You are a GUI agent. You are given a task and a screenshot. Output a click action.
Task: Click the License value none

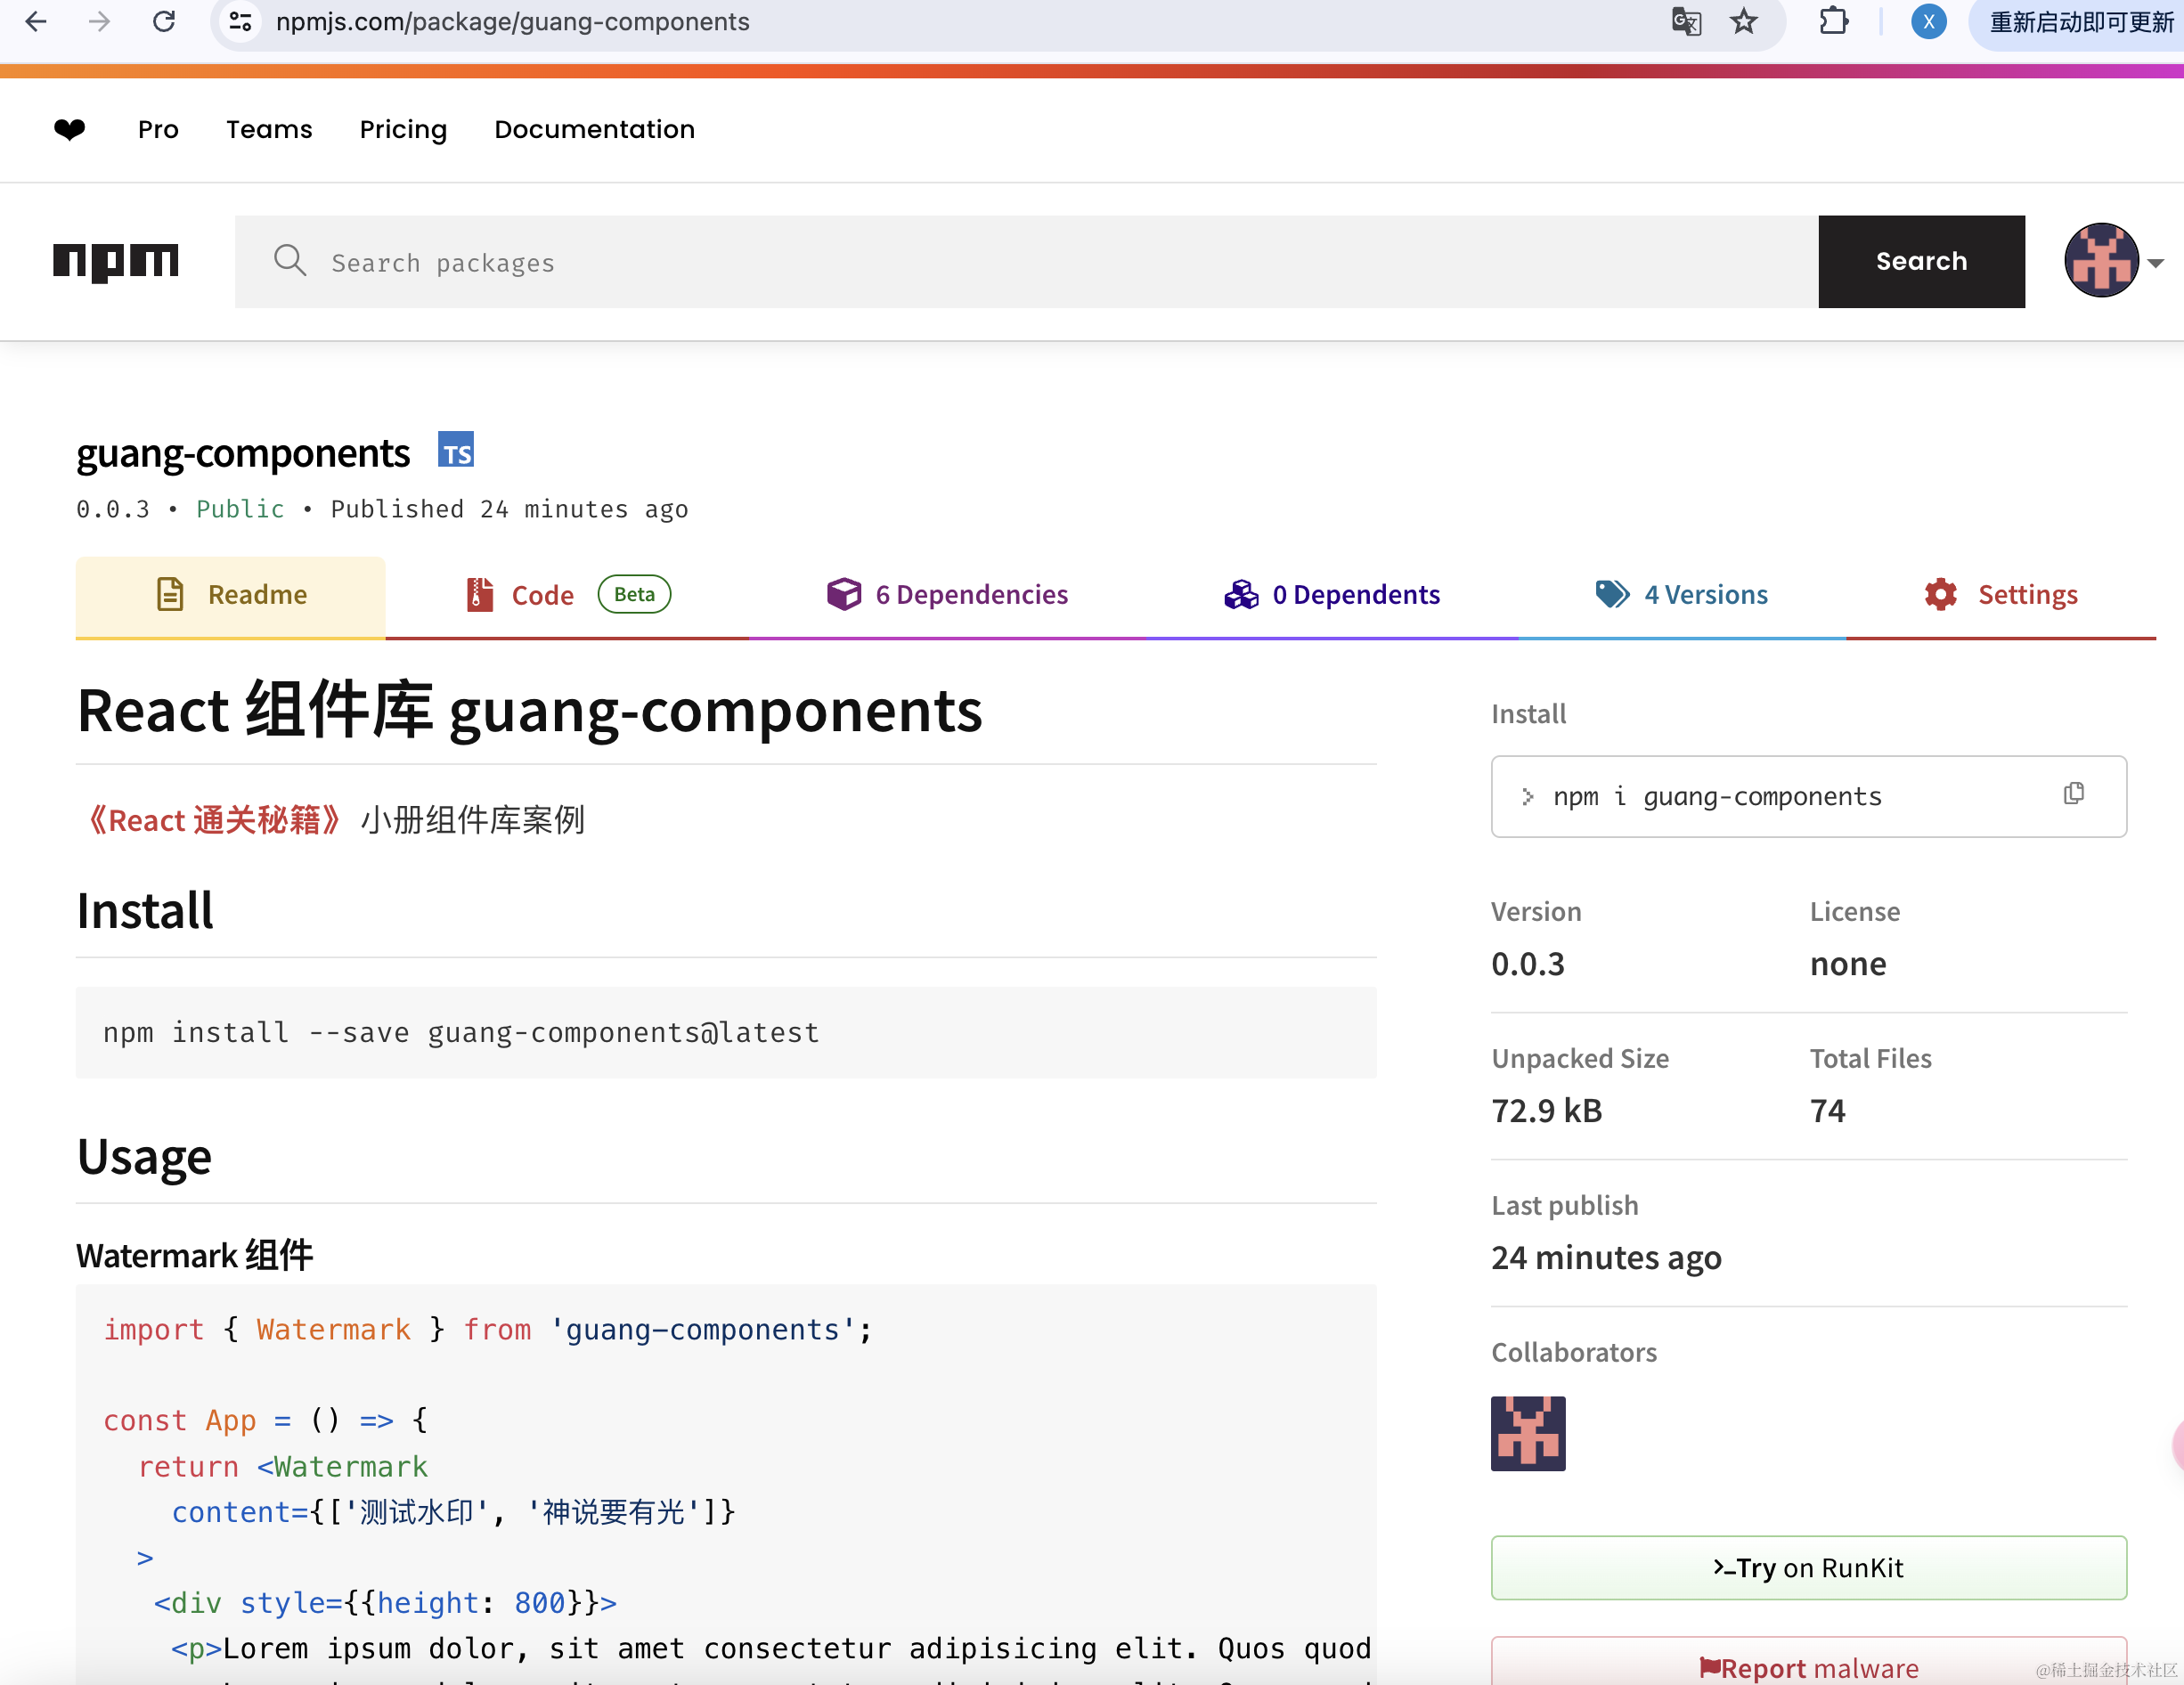[x=1848, y=964]
